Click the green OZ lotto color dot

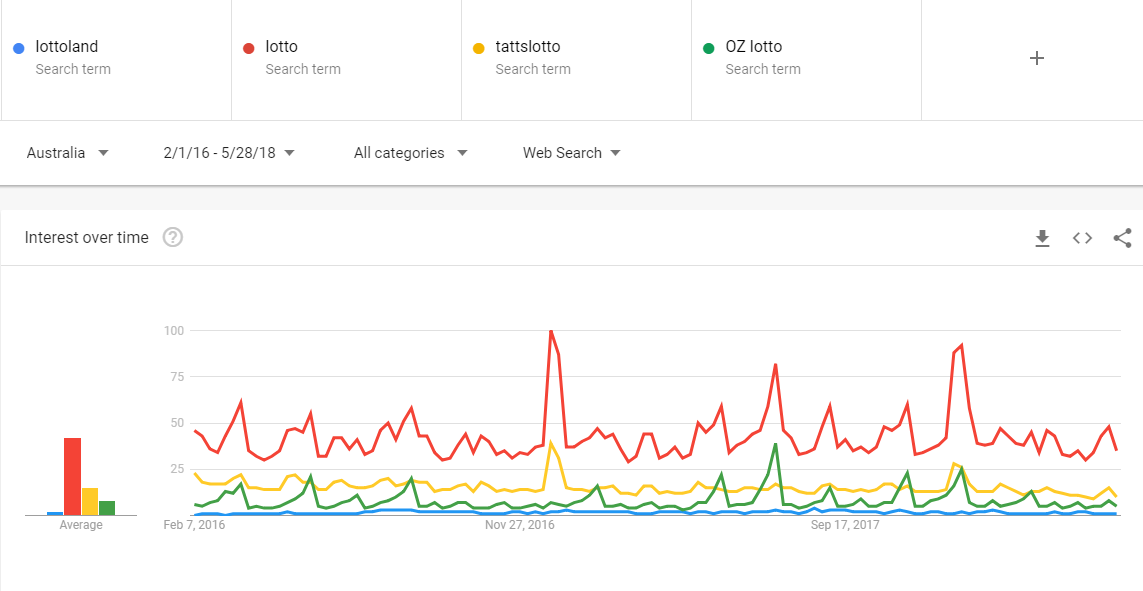click(709, 48)
